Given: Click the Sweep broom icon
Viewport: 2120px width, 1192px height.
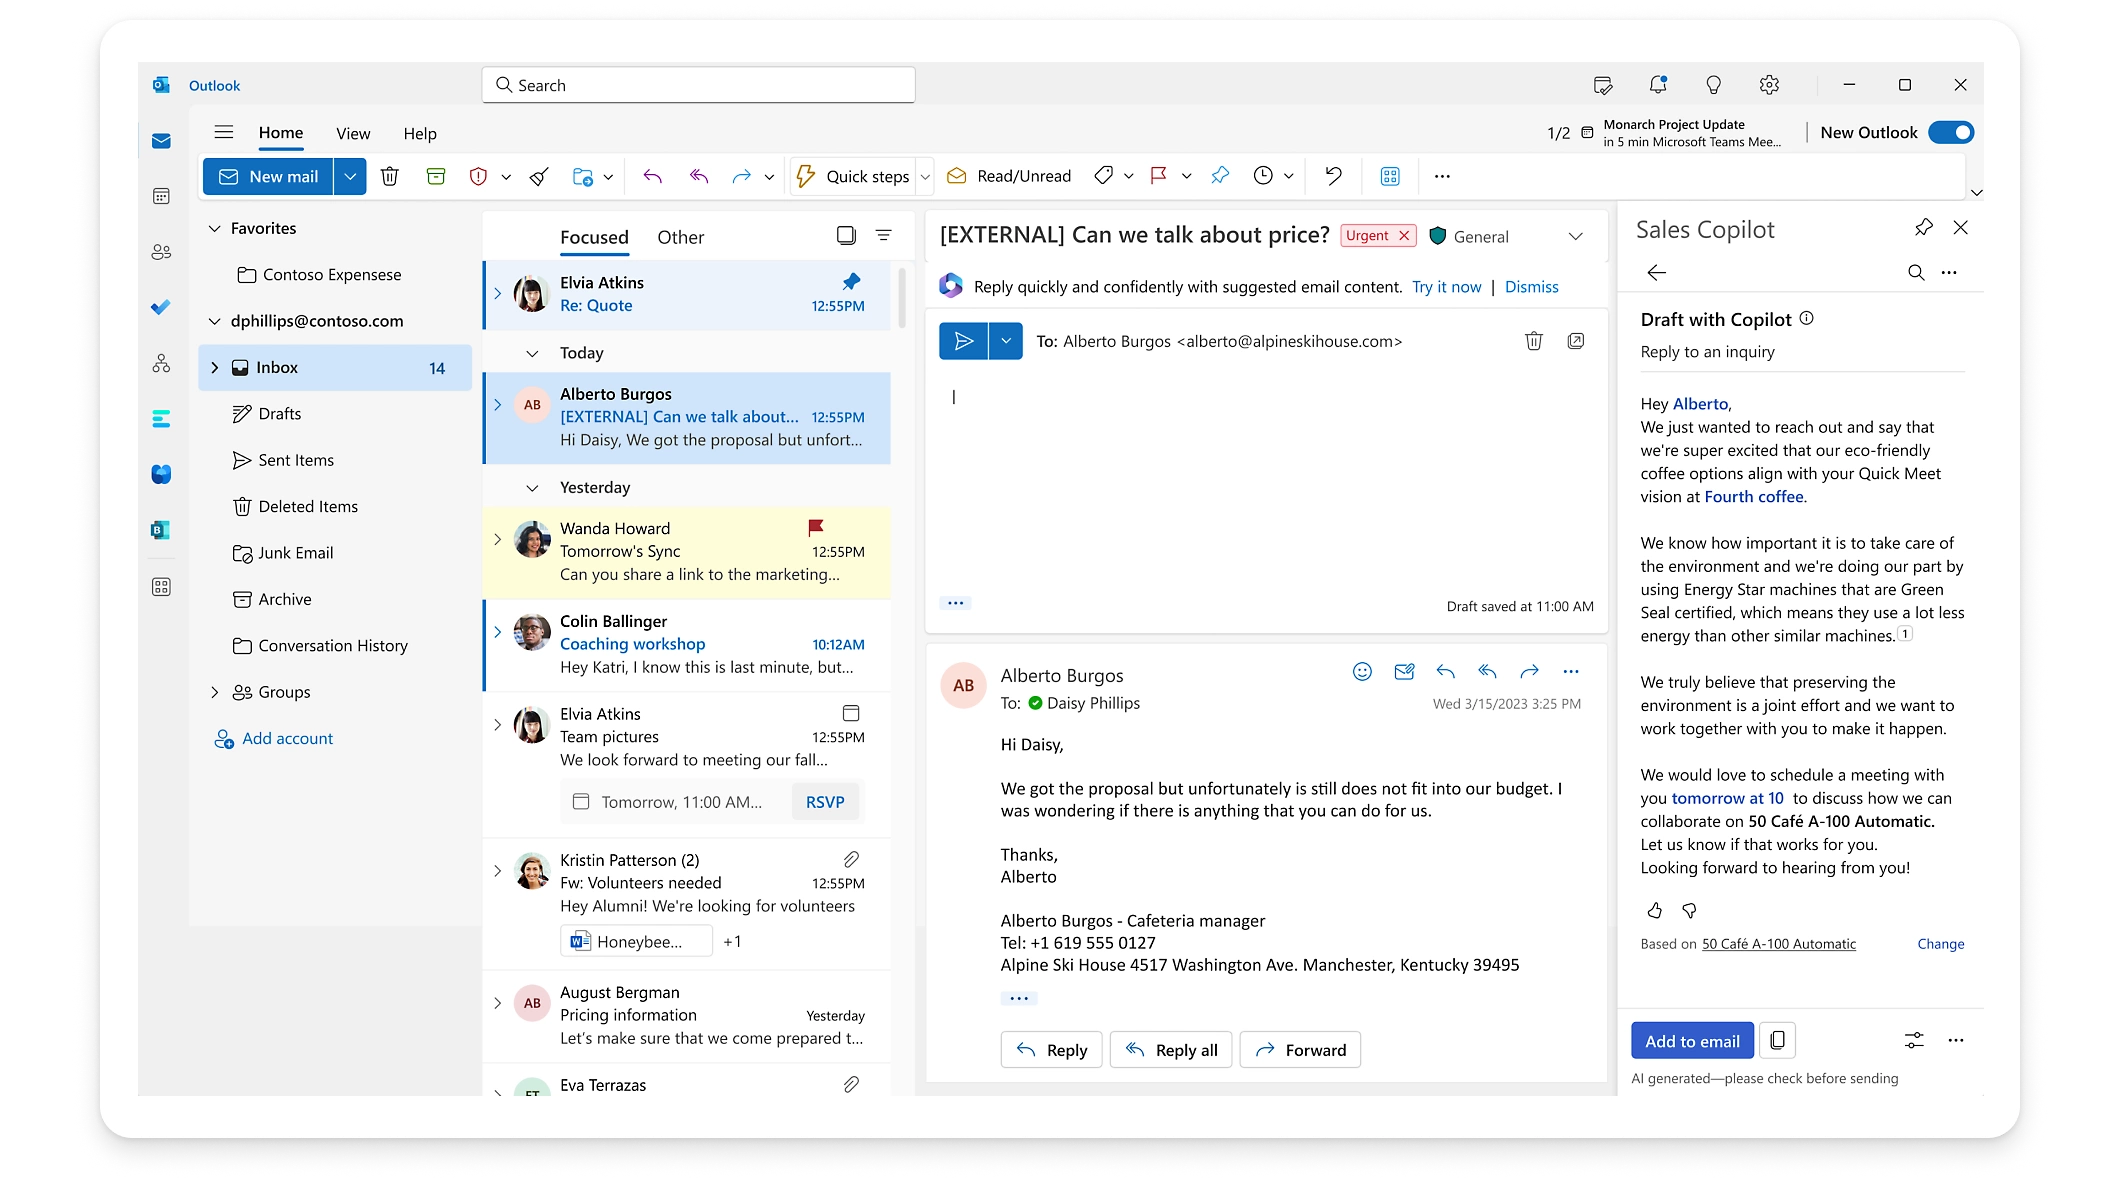Looking at the screenshot, I should point(539,176).
